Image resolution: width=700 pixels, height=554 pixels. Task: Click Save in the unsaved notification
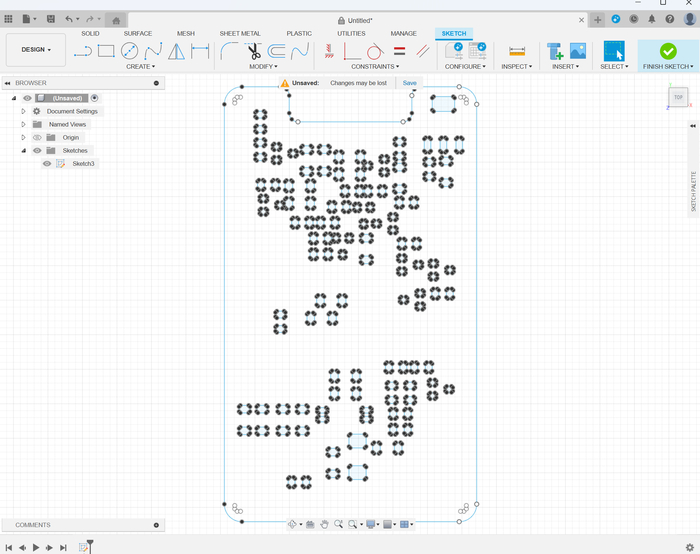tap(410, 83)
